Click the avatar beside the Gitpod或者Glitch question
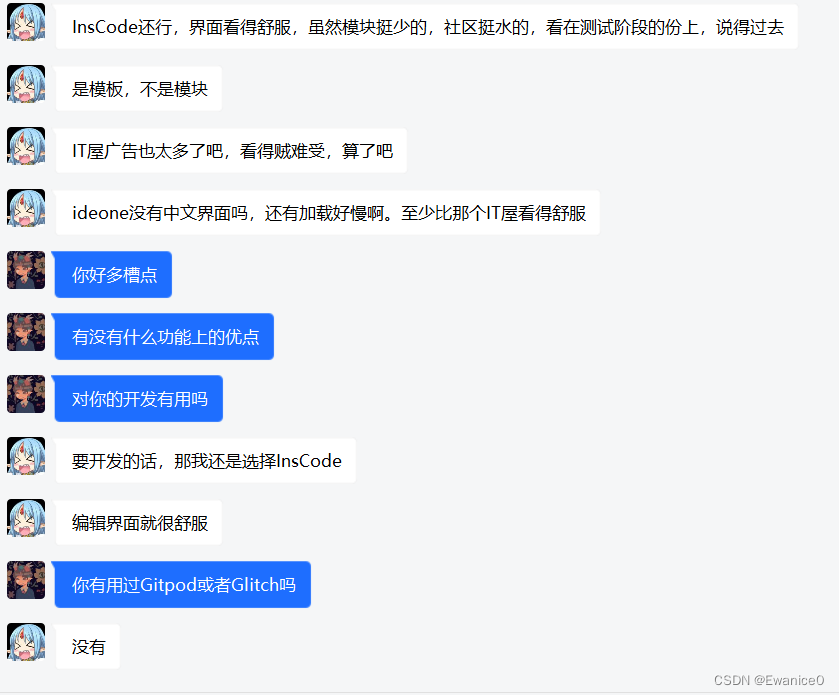839x695 pixels. pos(26,580)
